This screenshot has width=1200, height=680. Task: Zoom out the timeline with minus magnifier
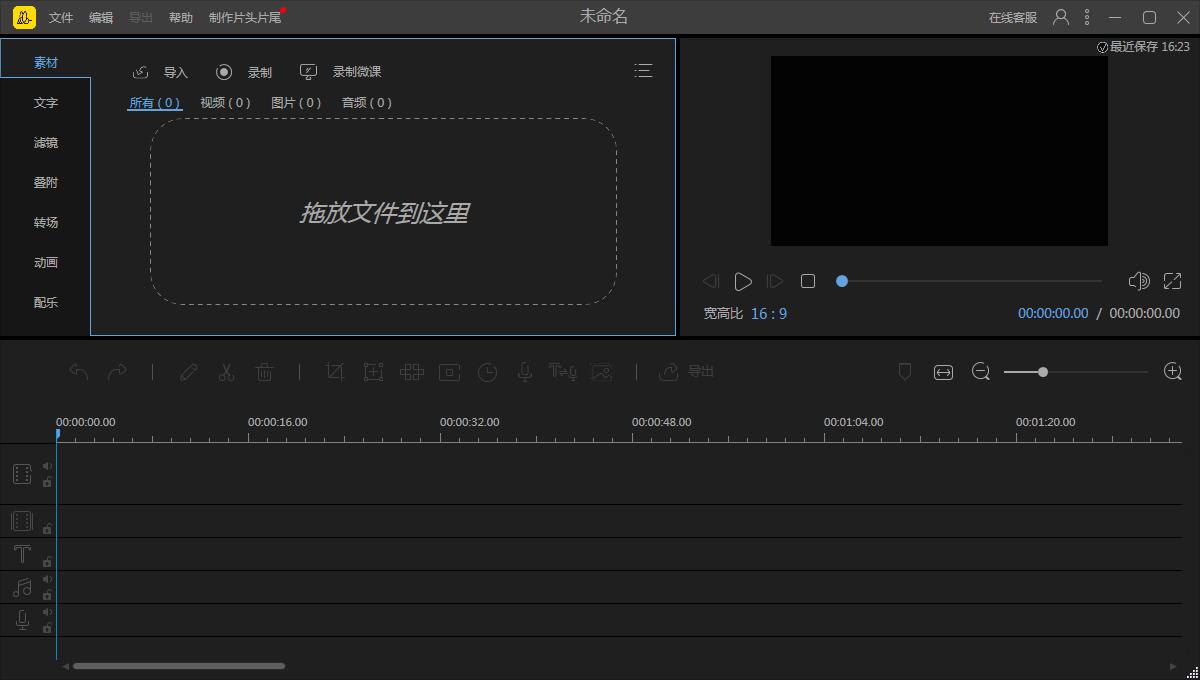point(981,372)
